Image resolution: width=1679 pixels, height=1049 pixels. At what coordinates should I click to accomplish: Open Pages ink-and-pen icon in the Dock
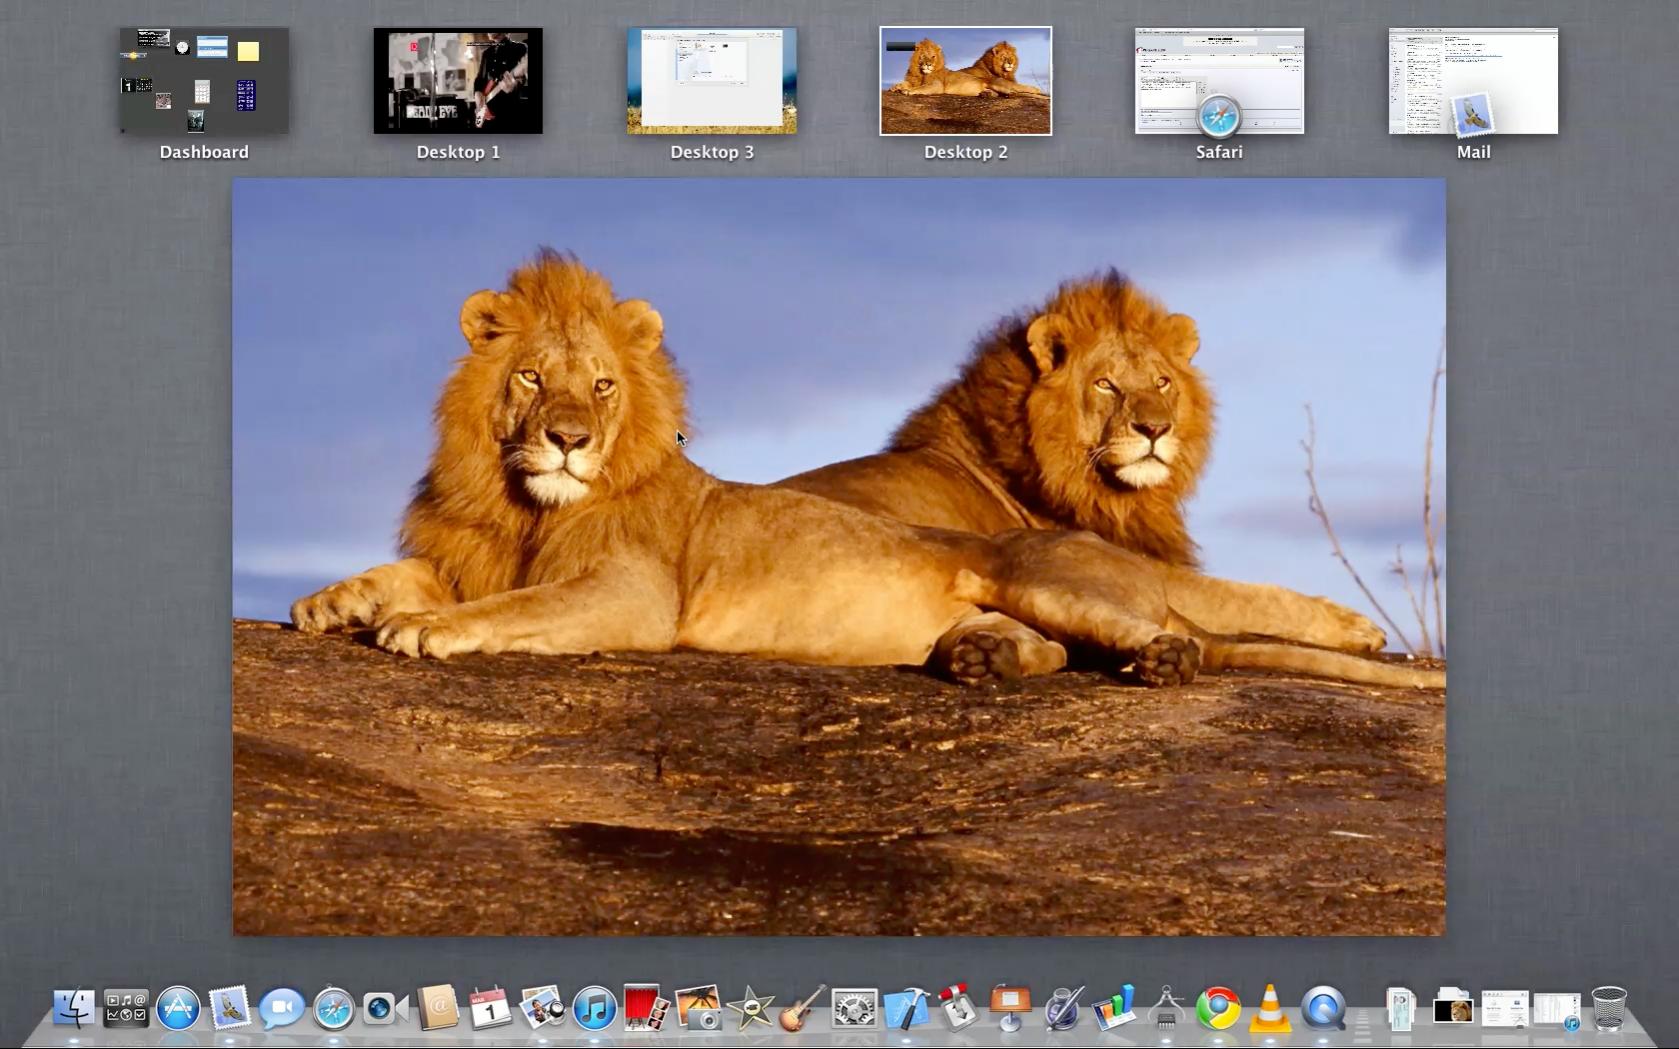pyautogui.click(x=1062, y=1008)
